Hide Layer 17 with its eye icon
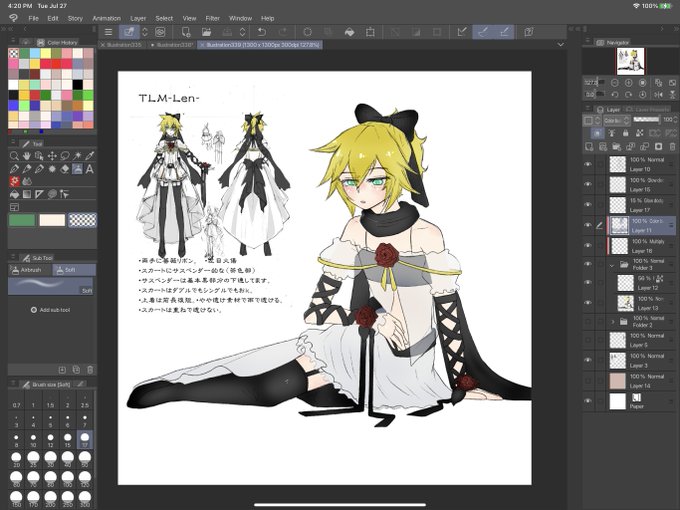The image size is (680, 510). (588, 204)
